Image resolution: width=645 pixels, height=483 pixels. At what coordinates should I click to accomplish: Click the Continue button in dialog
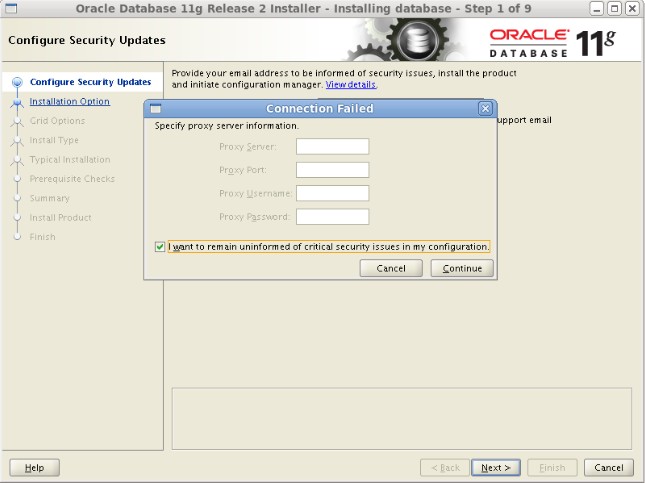(462, 268)
